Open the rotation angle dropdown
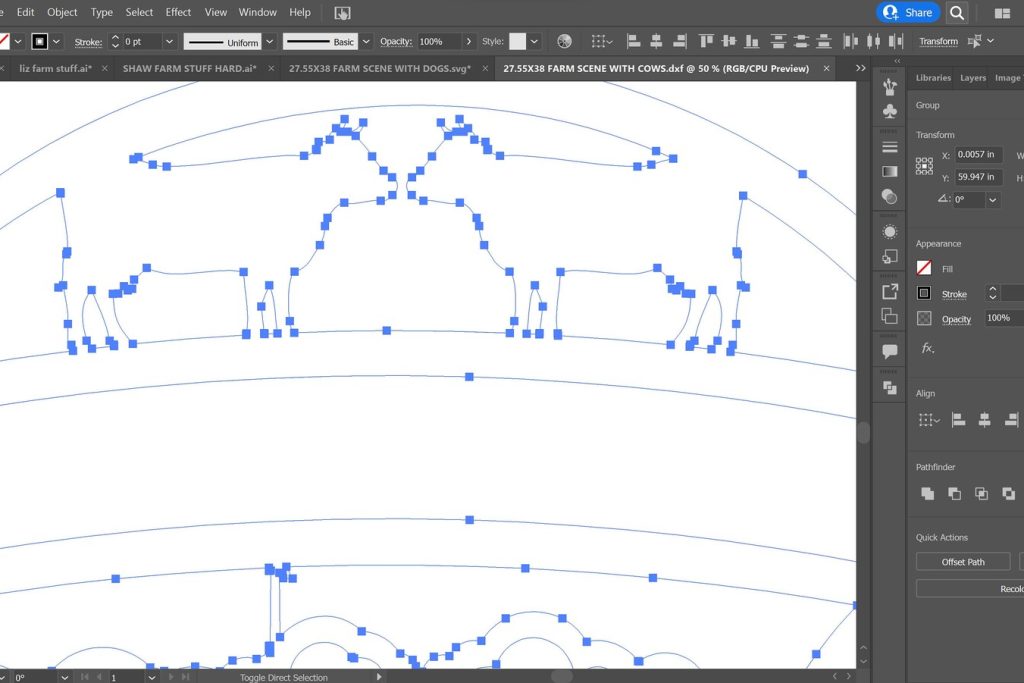The image size is (1024, 683). tap(992, 200)
